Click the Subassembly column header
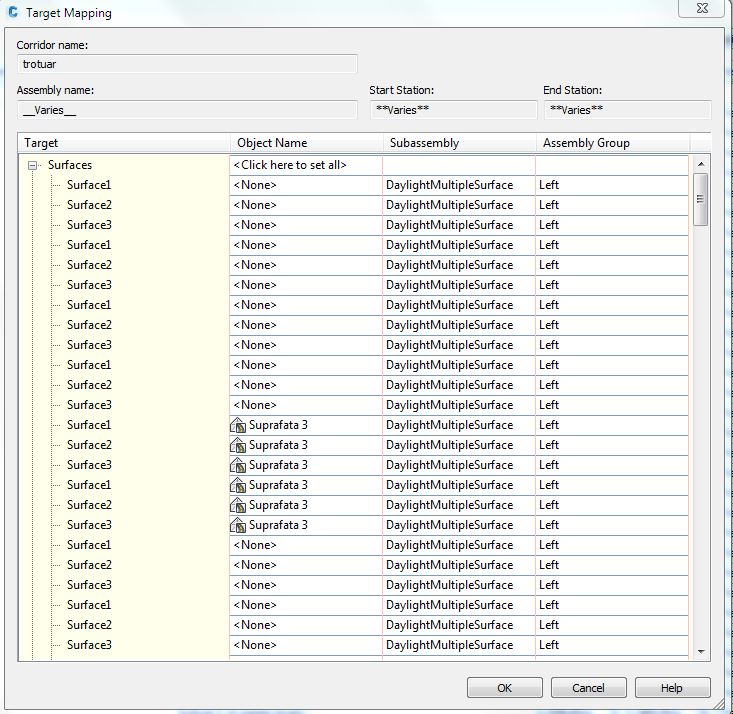The height and width of the screenshot is (714, 733). [460, 143]
